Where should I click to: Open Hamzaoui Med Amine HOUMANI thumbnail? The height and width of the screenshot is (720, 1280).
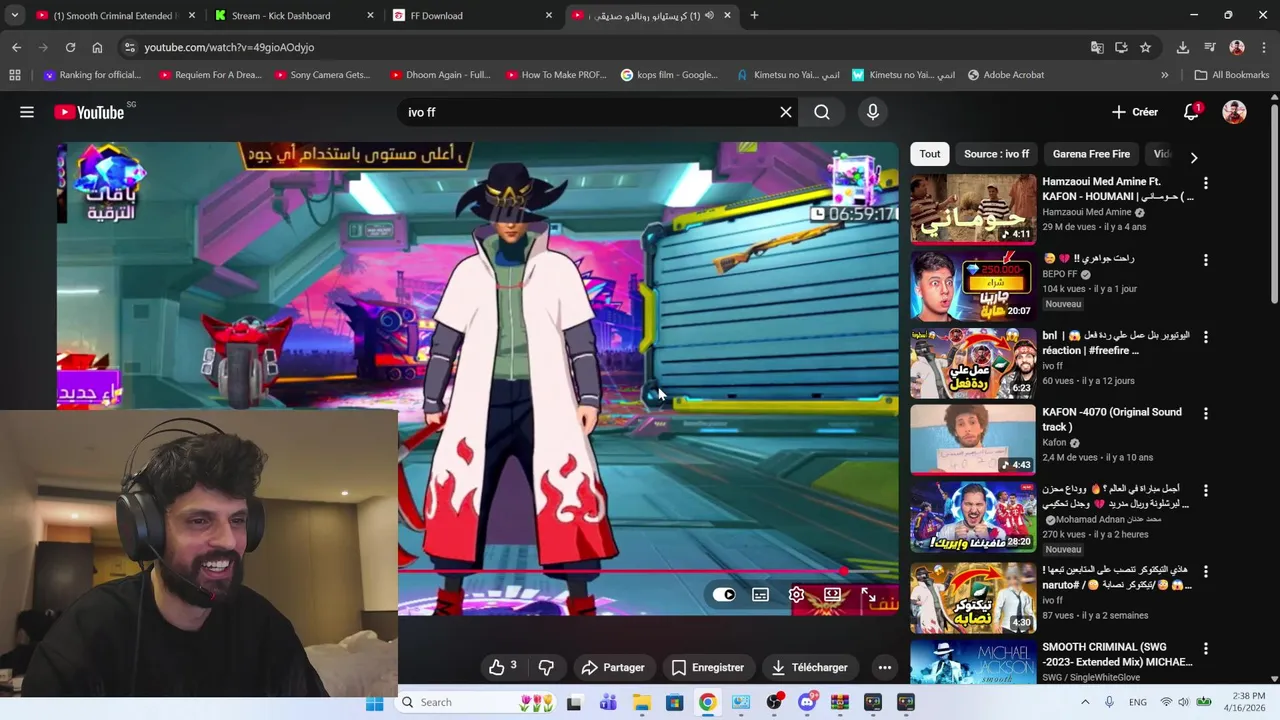973,209
